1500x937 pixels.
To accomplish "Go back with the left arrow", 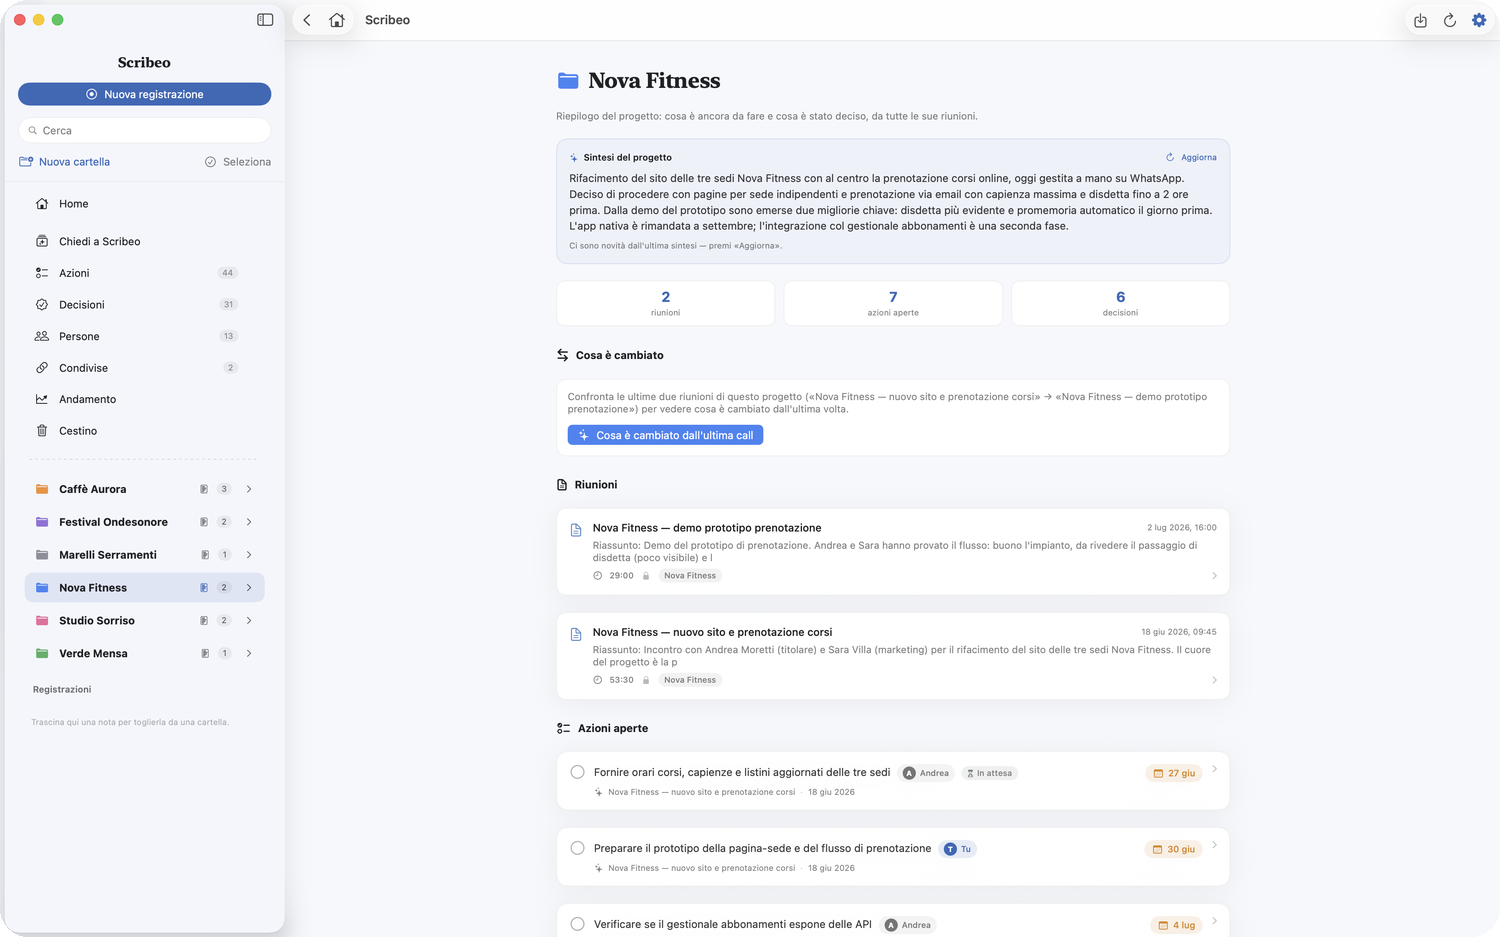I will coord(307,20).
